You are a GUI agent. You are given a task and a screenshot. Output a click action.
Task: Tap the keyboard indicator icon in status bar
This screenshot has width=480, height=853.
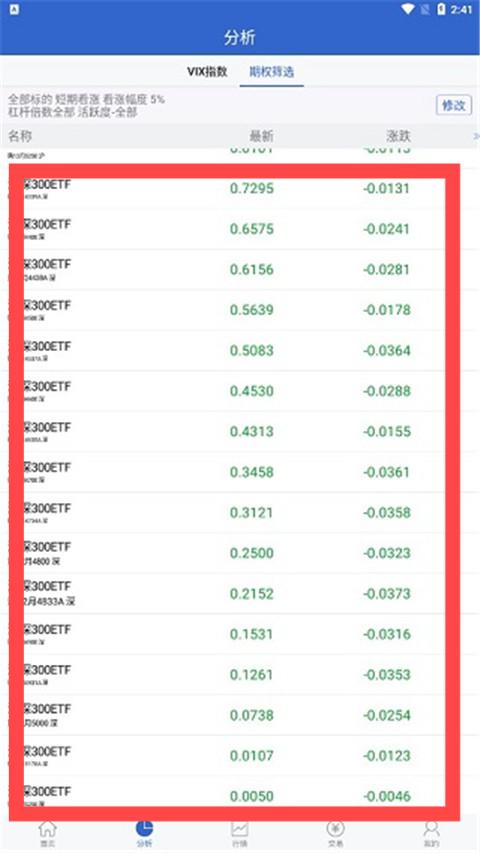click(x=14, y=9)
